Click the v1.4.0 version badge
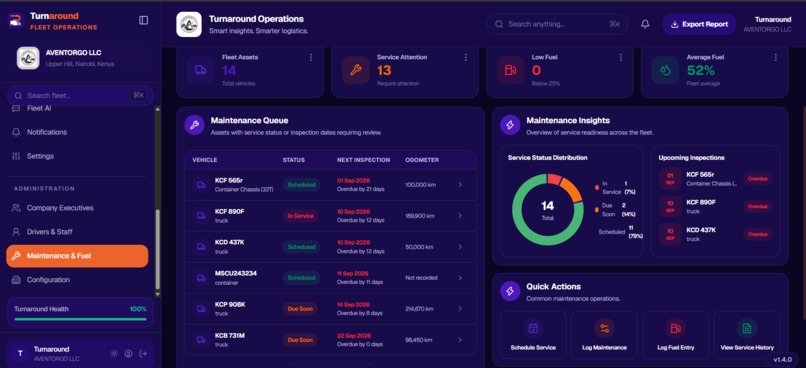The image size is (806, 368). click(783, 359)
